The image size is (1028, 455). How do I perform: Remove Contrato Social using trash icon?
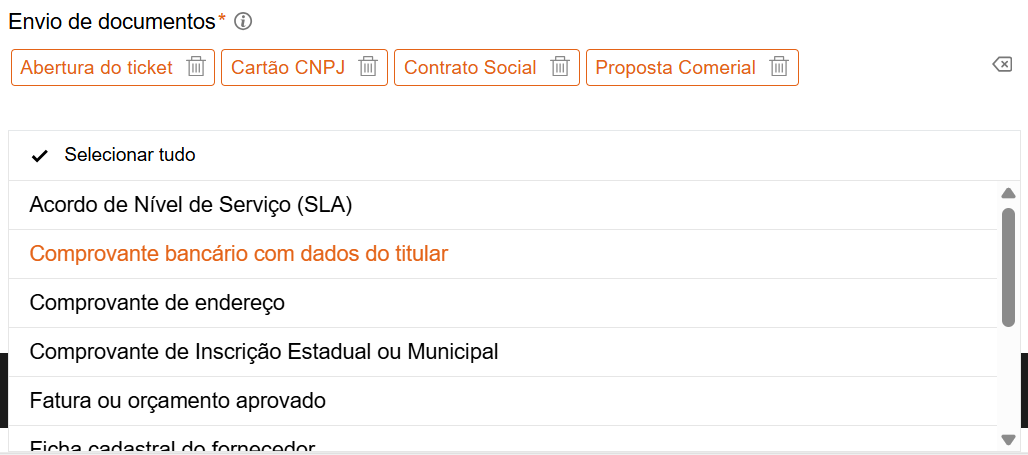560,67
